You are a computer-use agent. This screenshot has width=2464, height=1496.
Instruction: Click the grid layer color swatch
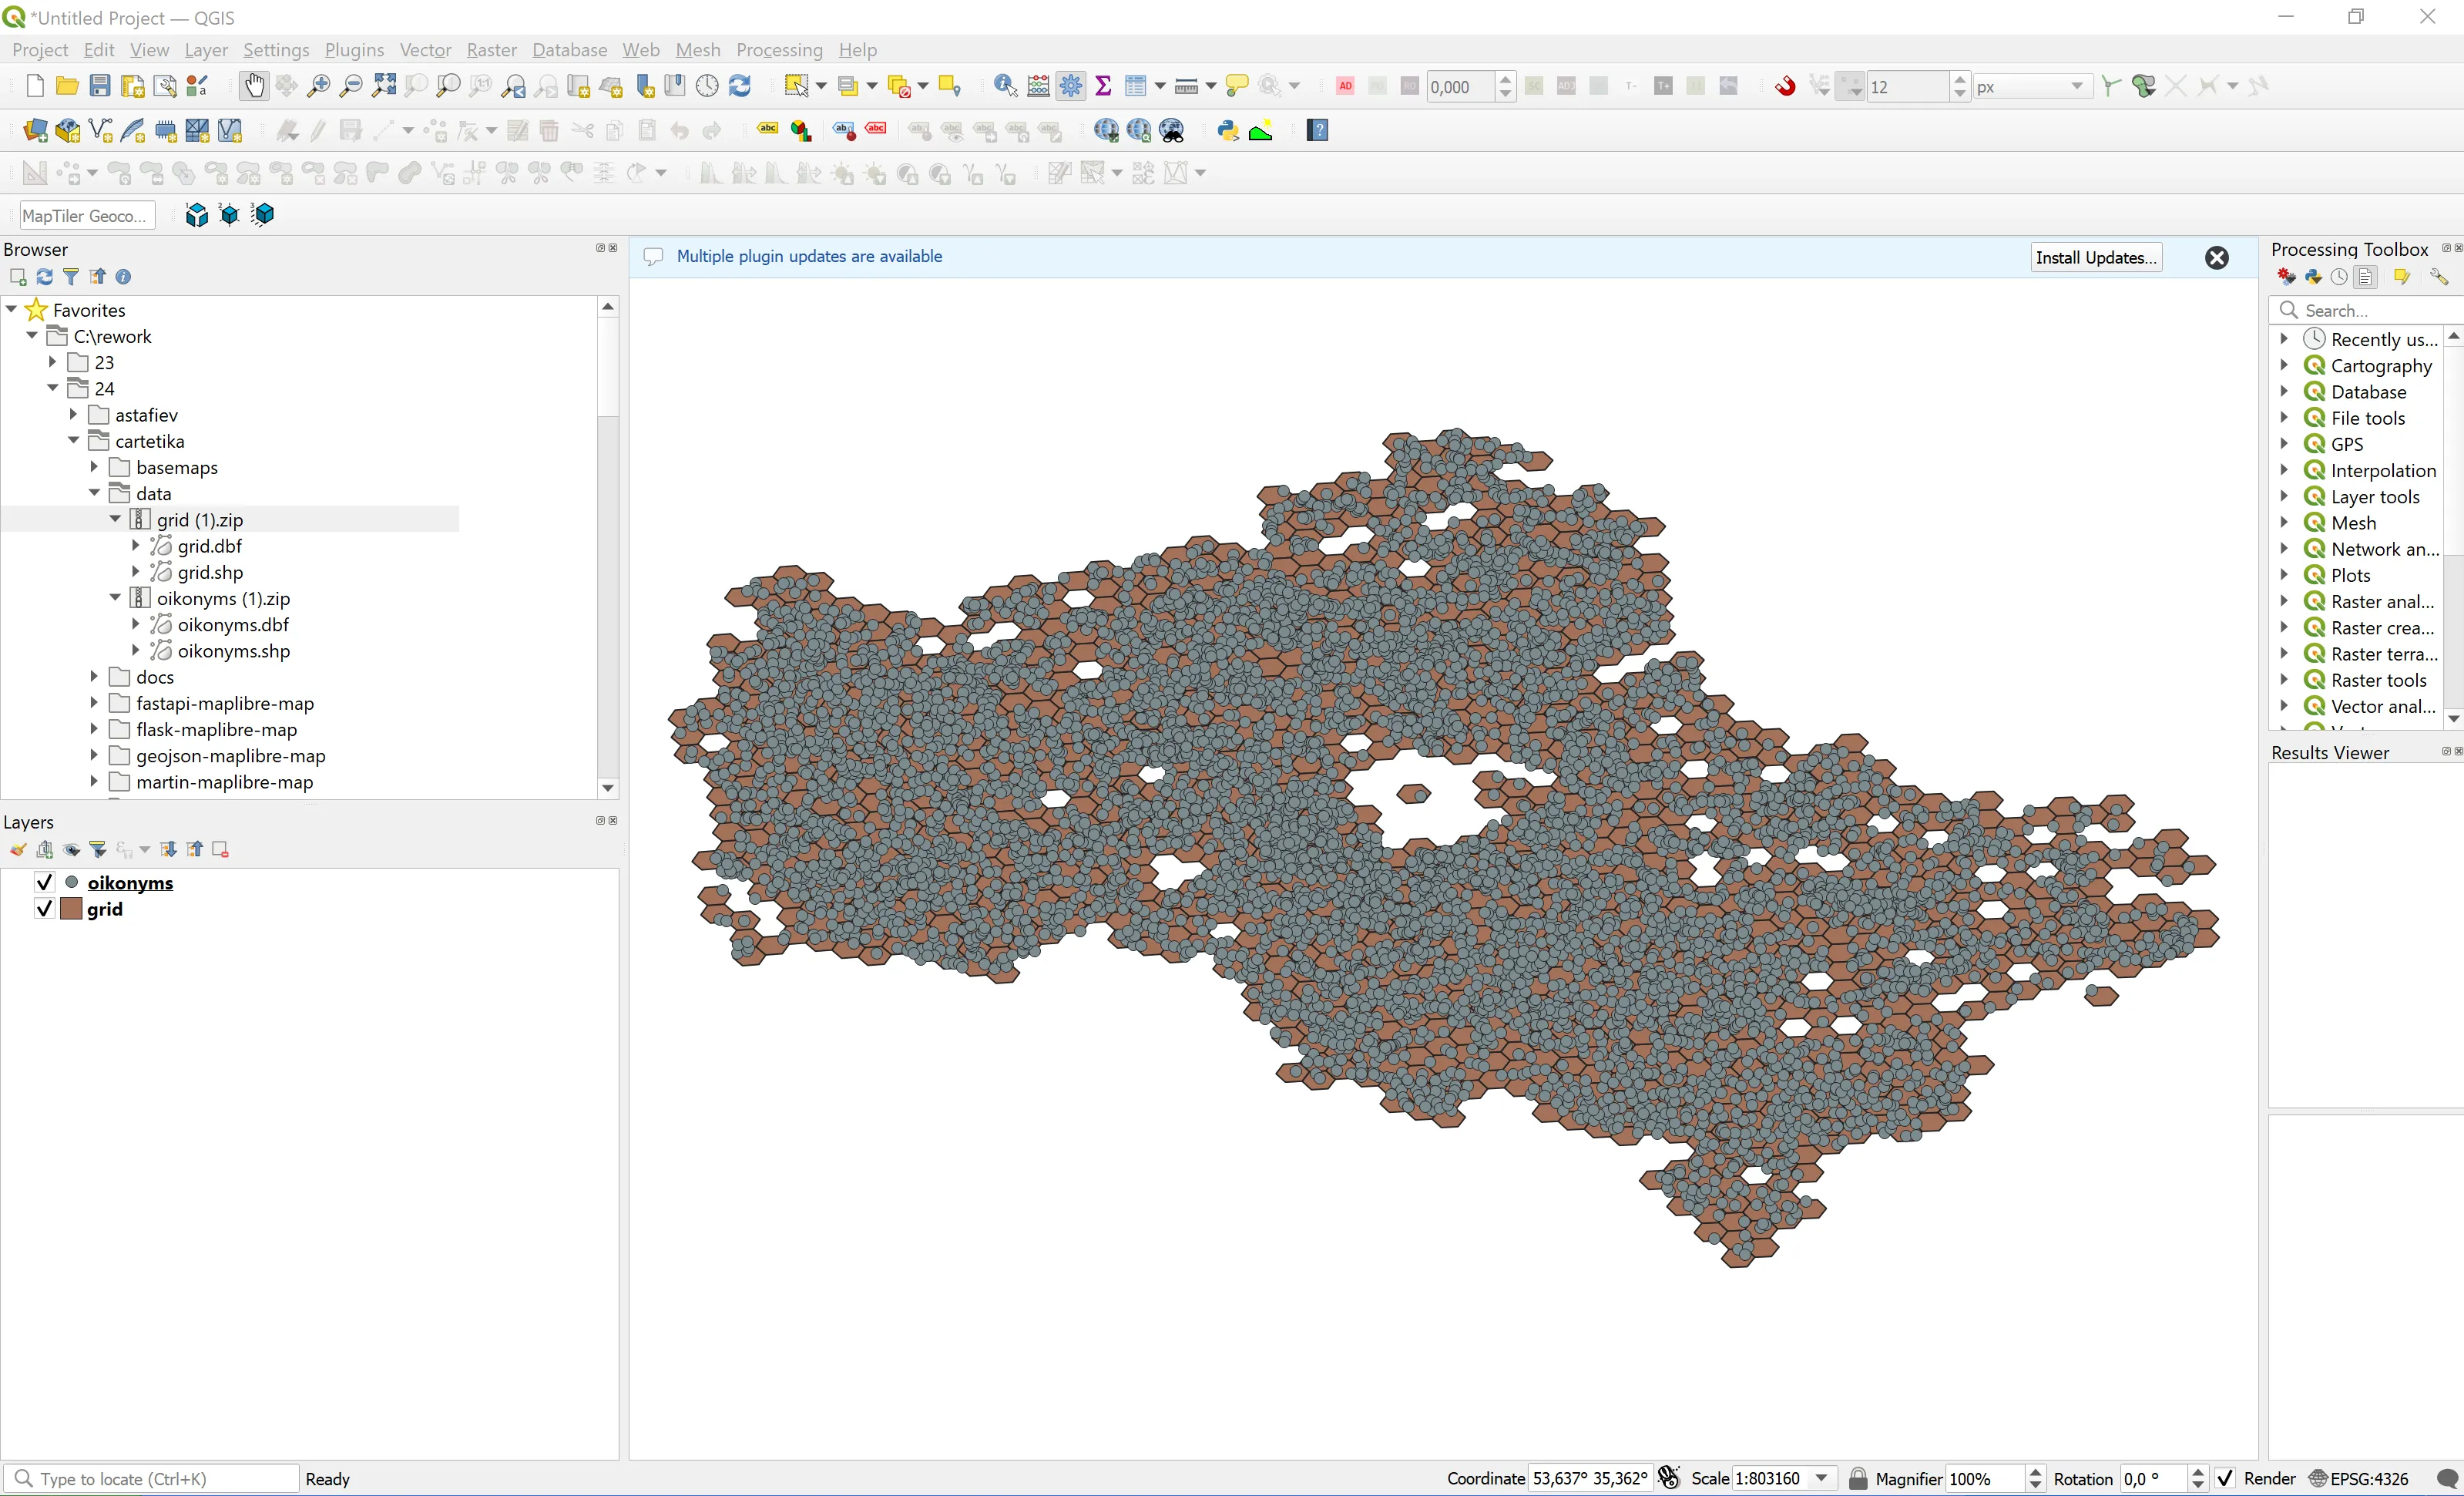tap(71, 908)
